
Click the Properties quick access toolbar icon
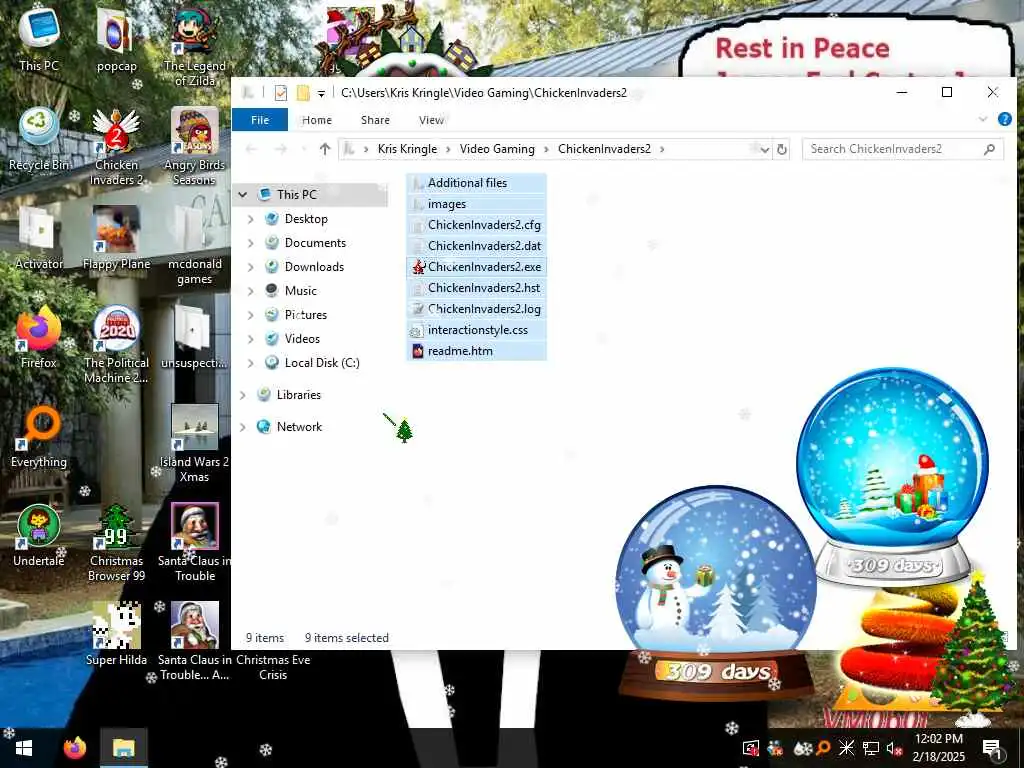point(281,93)
